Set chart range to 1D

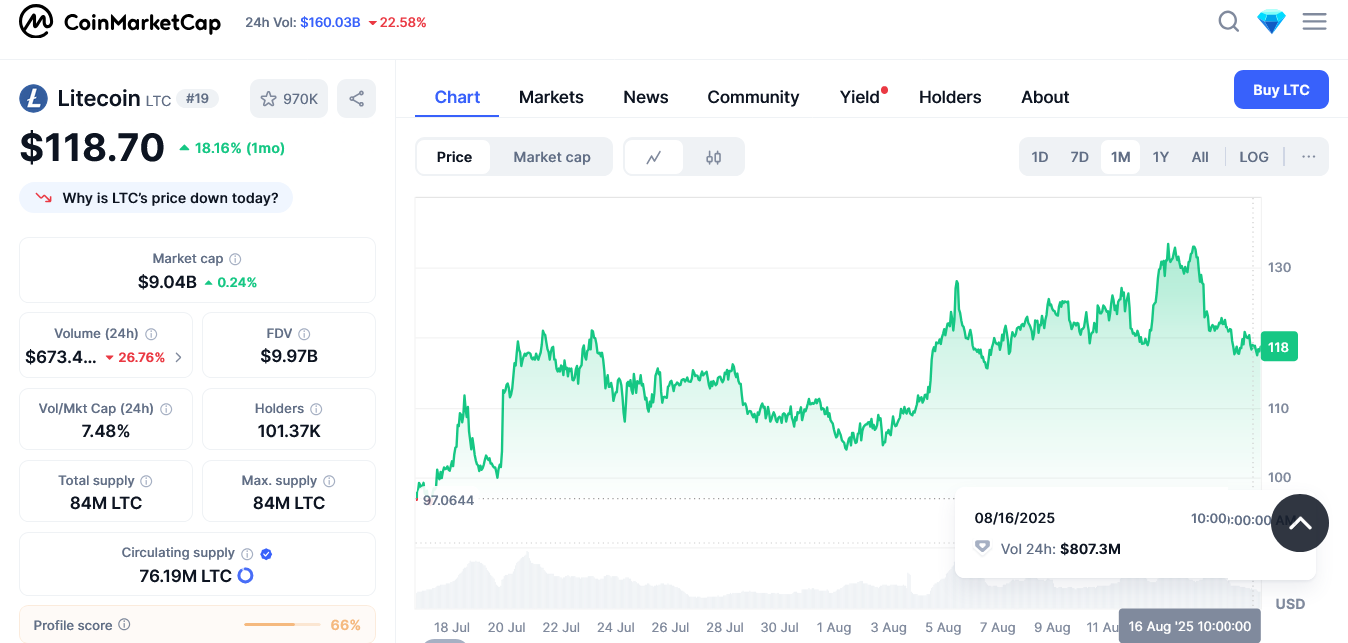[x=1040, y=157]
